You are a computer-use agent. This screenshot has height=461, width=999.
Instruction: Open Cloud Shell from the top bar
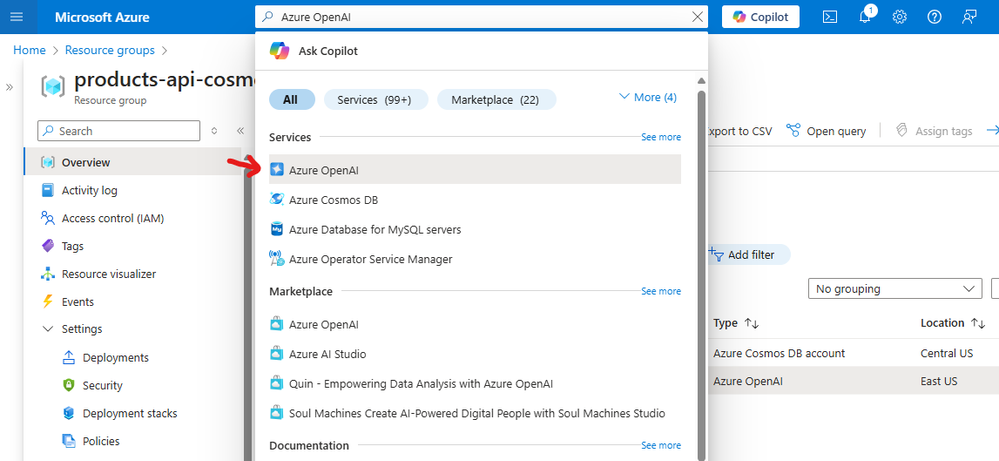830,17
